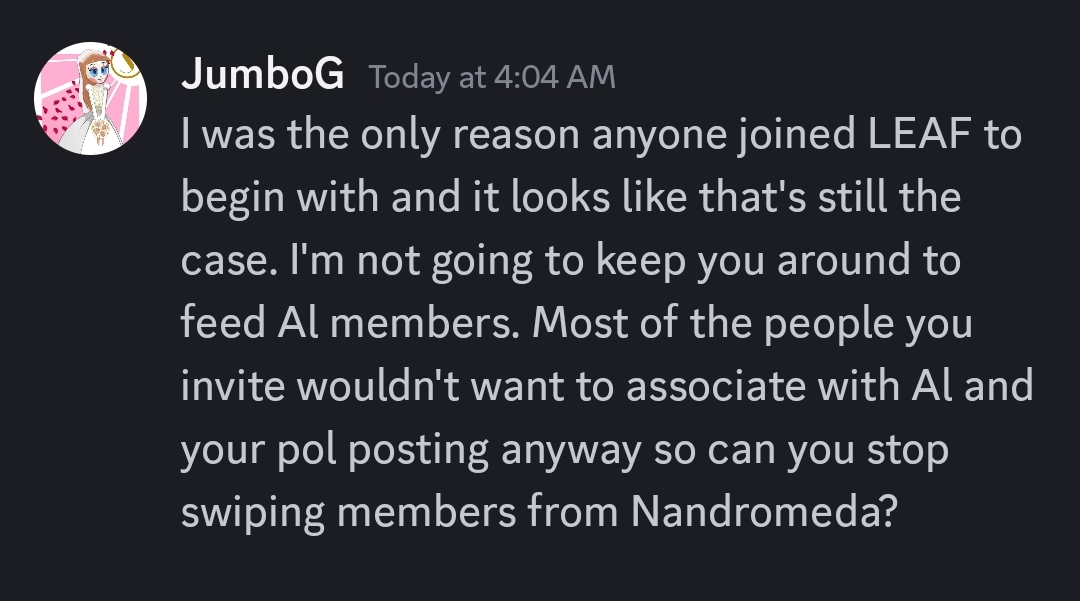This screenshot has height=601, width=1080.
Task: Click the first line 'I was the only reason'
Action: pyautogui.click(x=601, y=135)
